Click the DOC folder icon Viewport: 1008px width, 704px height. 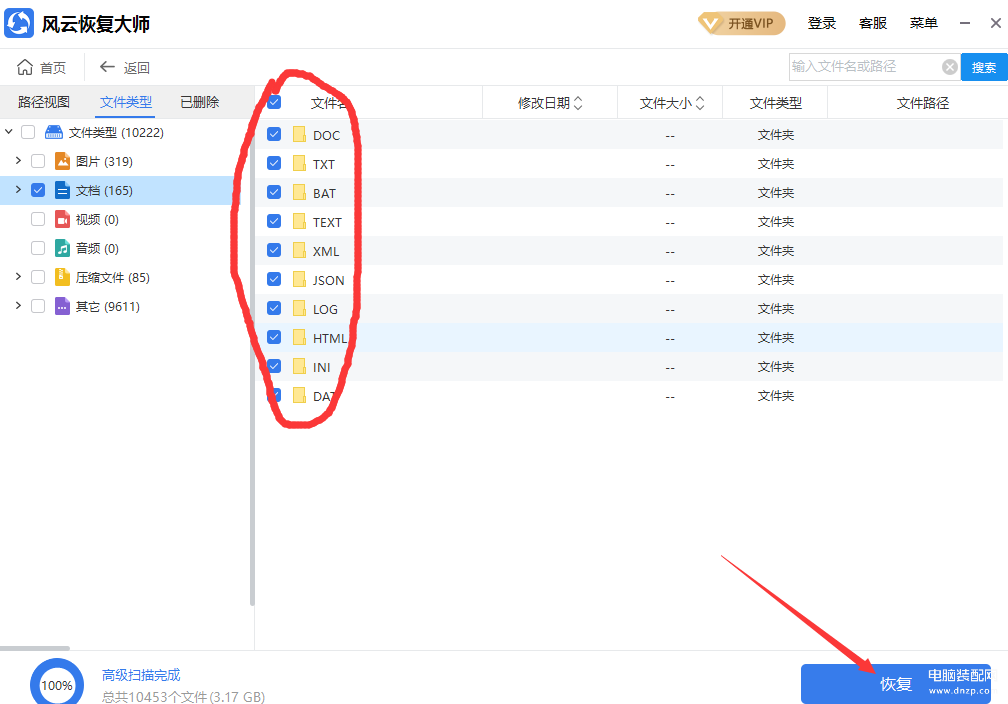pos(299,134)
